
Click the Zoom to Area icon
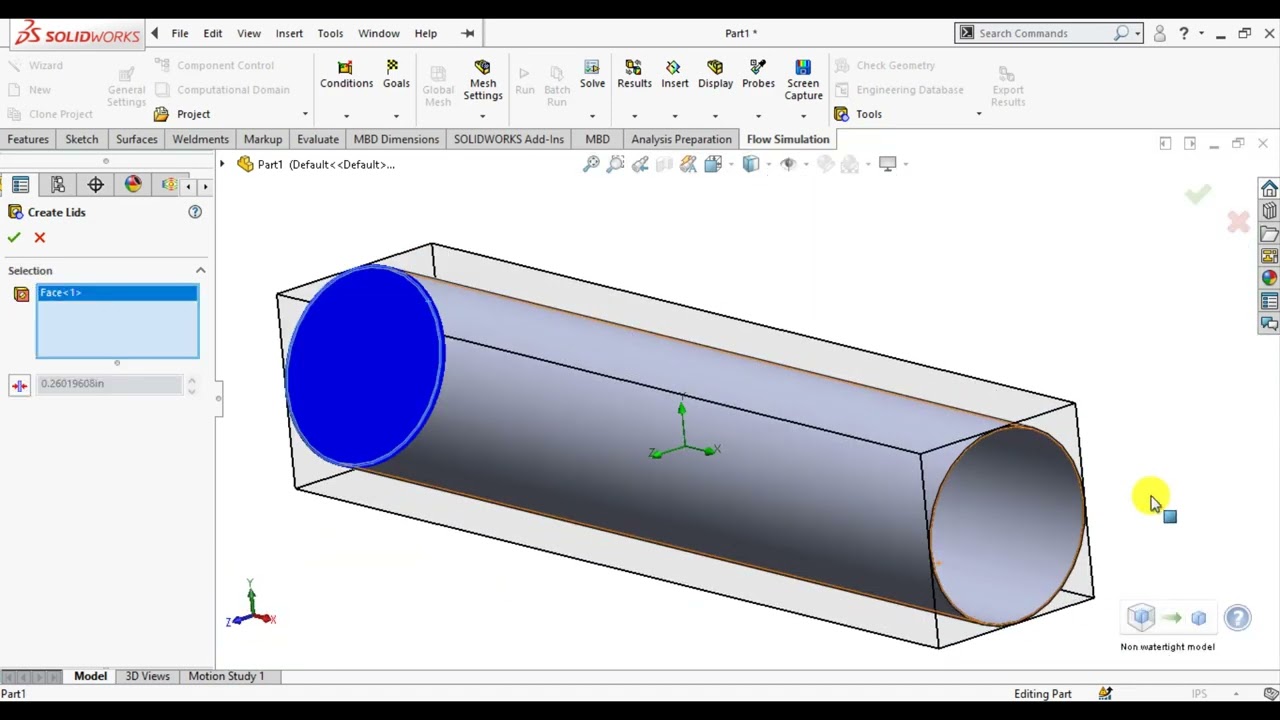coord(616,164)
